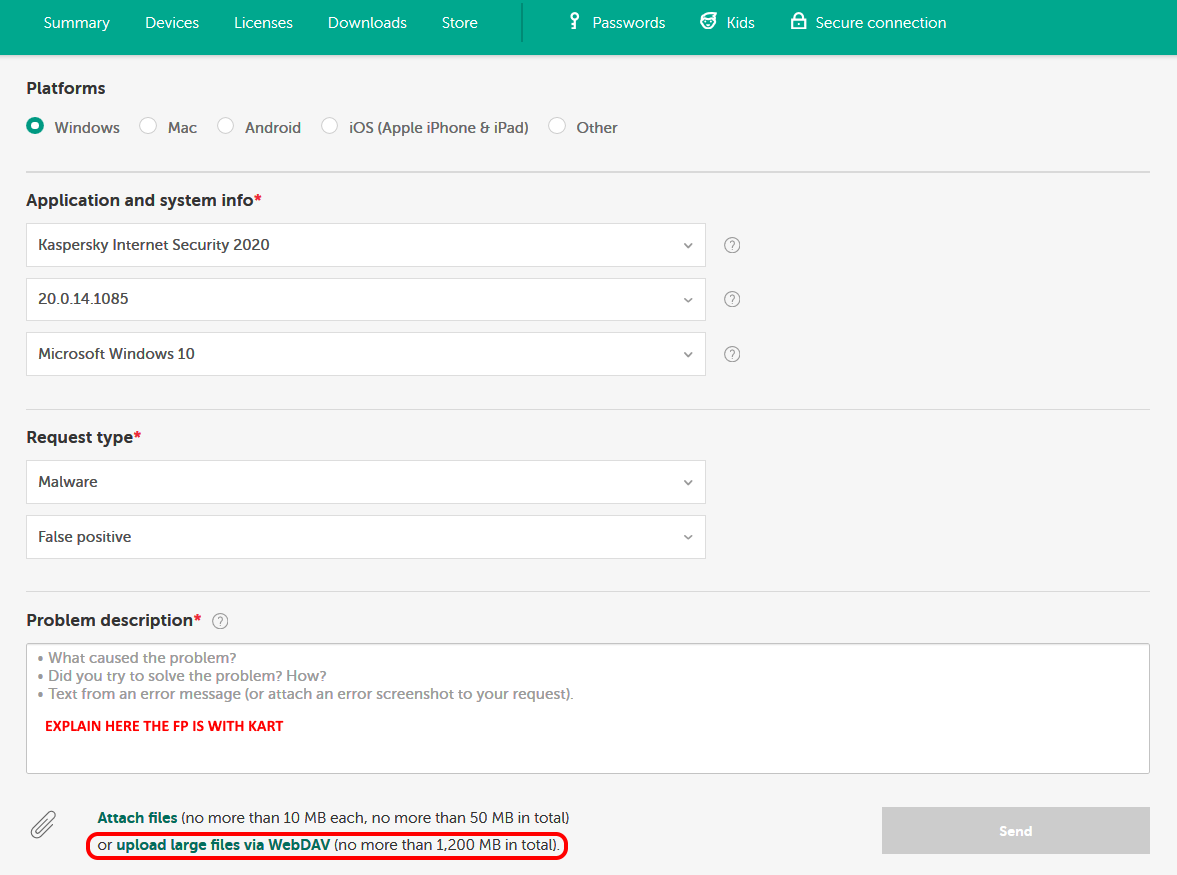
Task: Open the Kids section
Action: (740, 23)
